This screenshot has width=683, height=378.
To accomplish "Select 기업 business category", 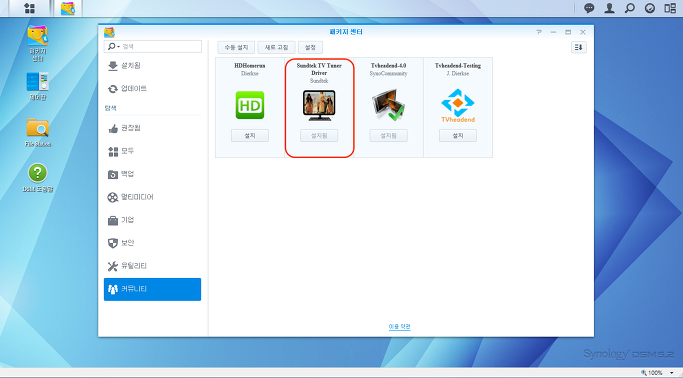I will click(x=152, y=220).
